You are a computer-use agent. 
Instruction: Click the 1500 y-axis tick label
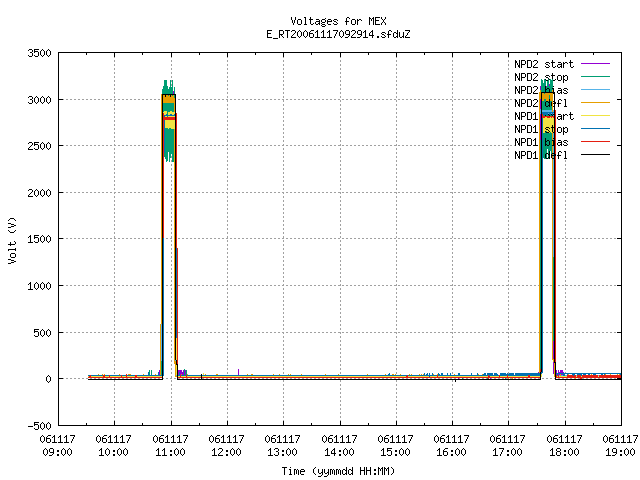[40, 239]
